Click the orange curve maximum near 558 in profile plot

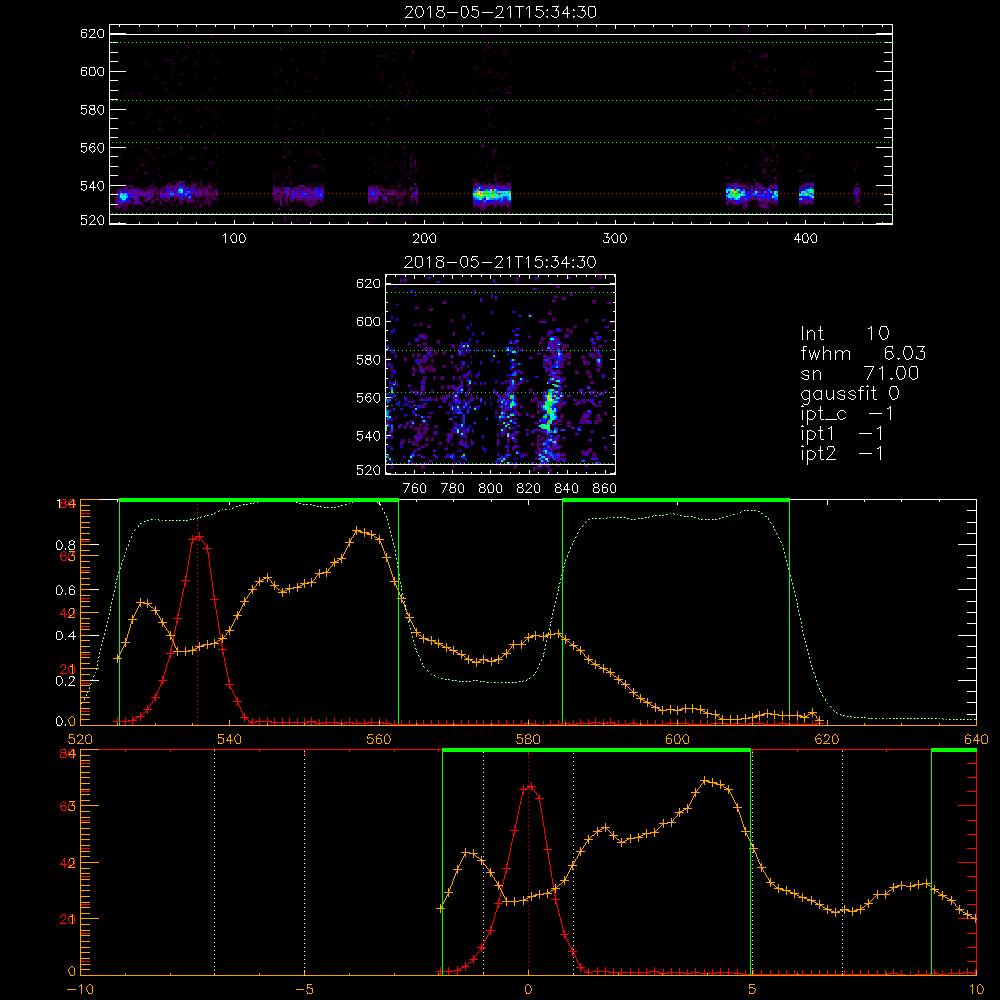click(357, 530)
